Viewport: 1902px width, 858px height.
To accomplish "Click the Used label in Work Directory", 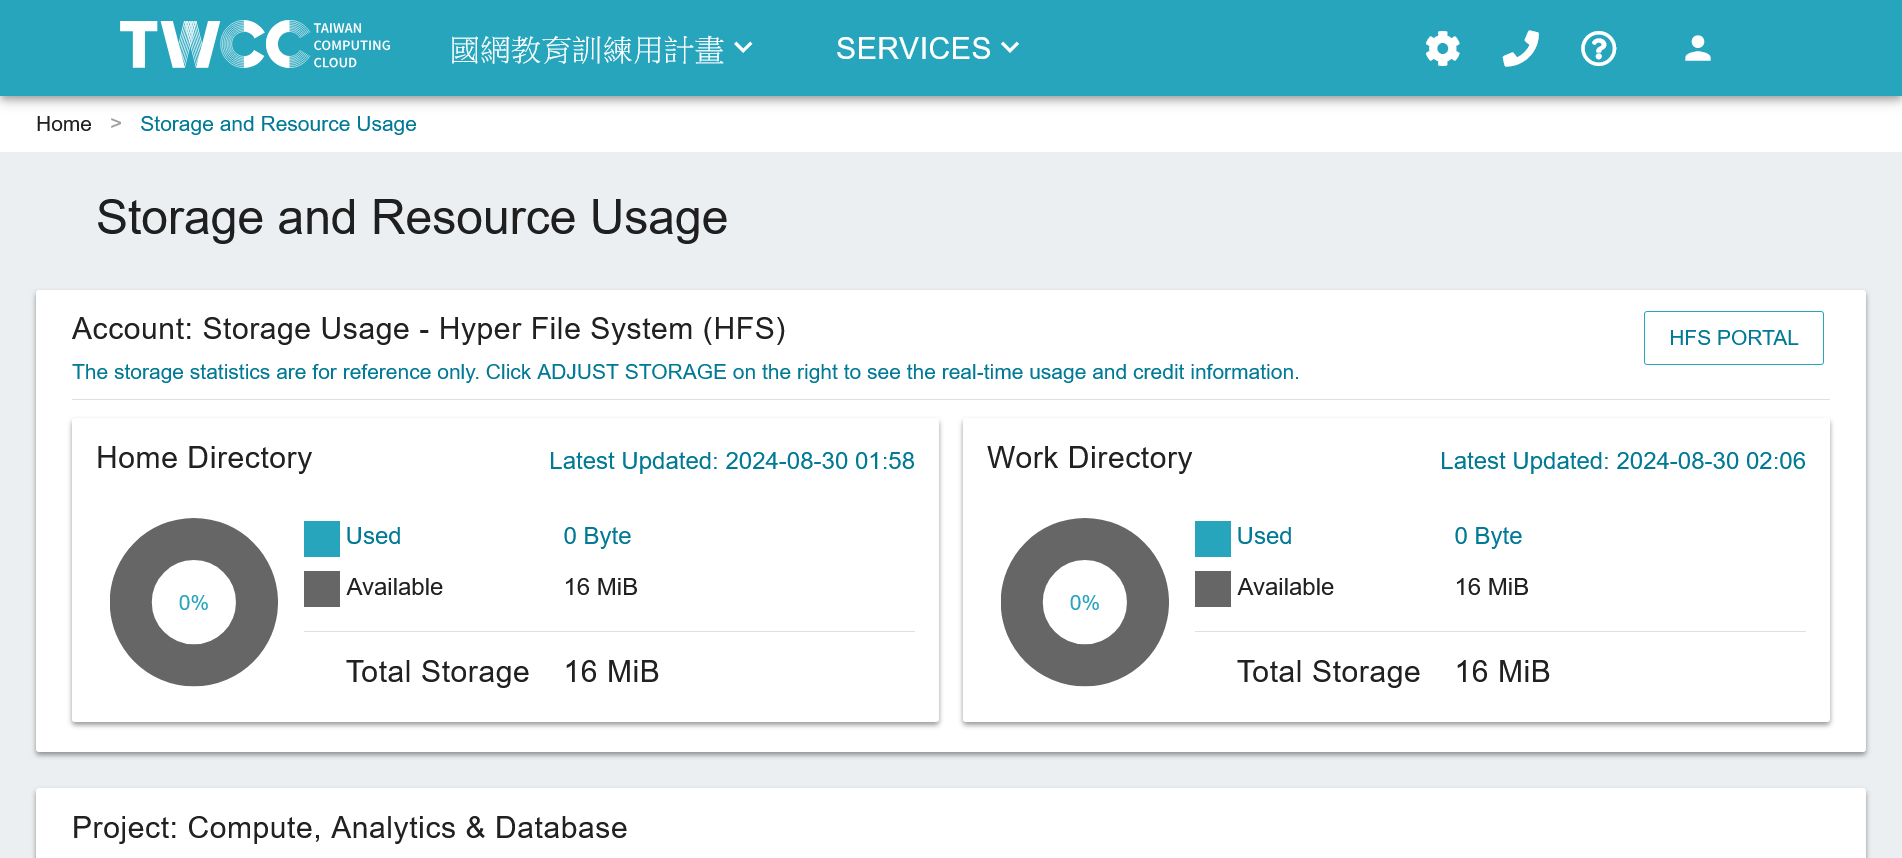I will [x=1265, y=536].
